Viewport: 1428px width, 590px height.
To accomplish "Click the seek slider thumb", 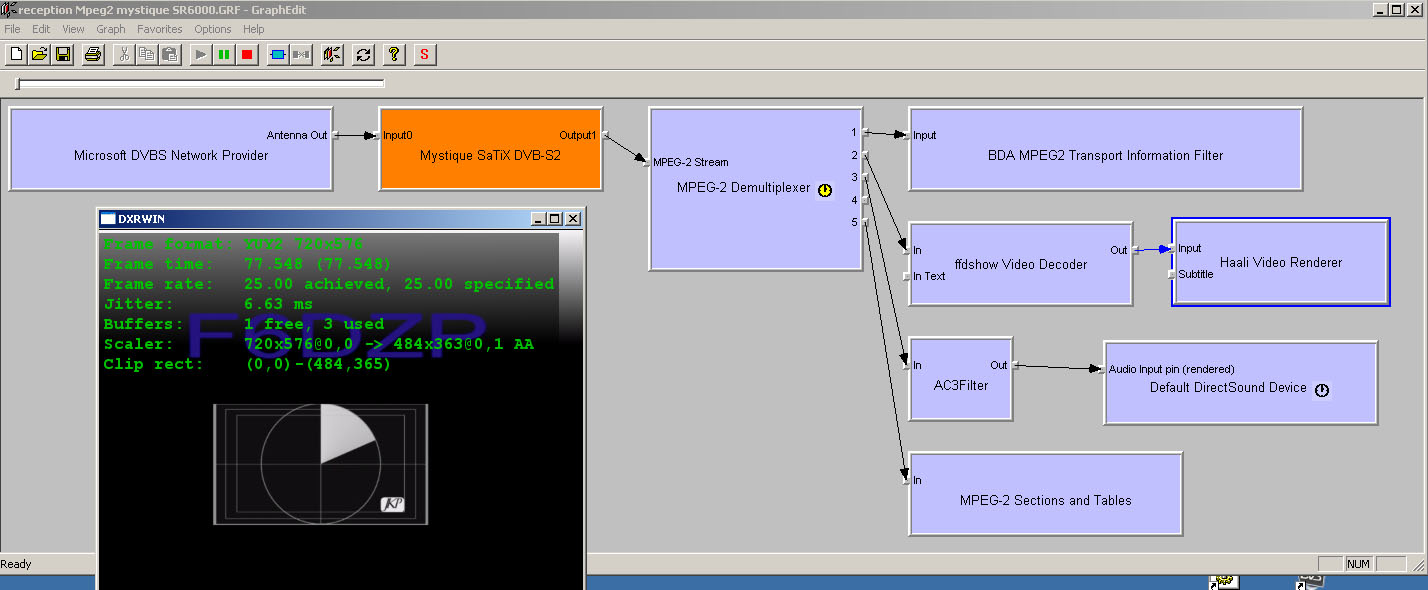I will point(18,84).
